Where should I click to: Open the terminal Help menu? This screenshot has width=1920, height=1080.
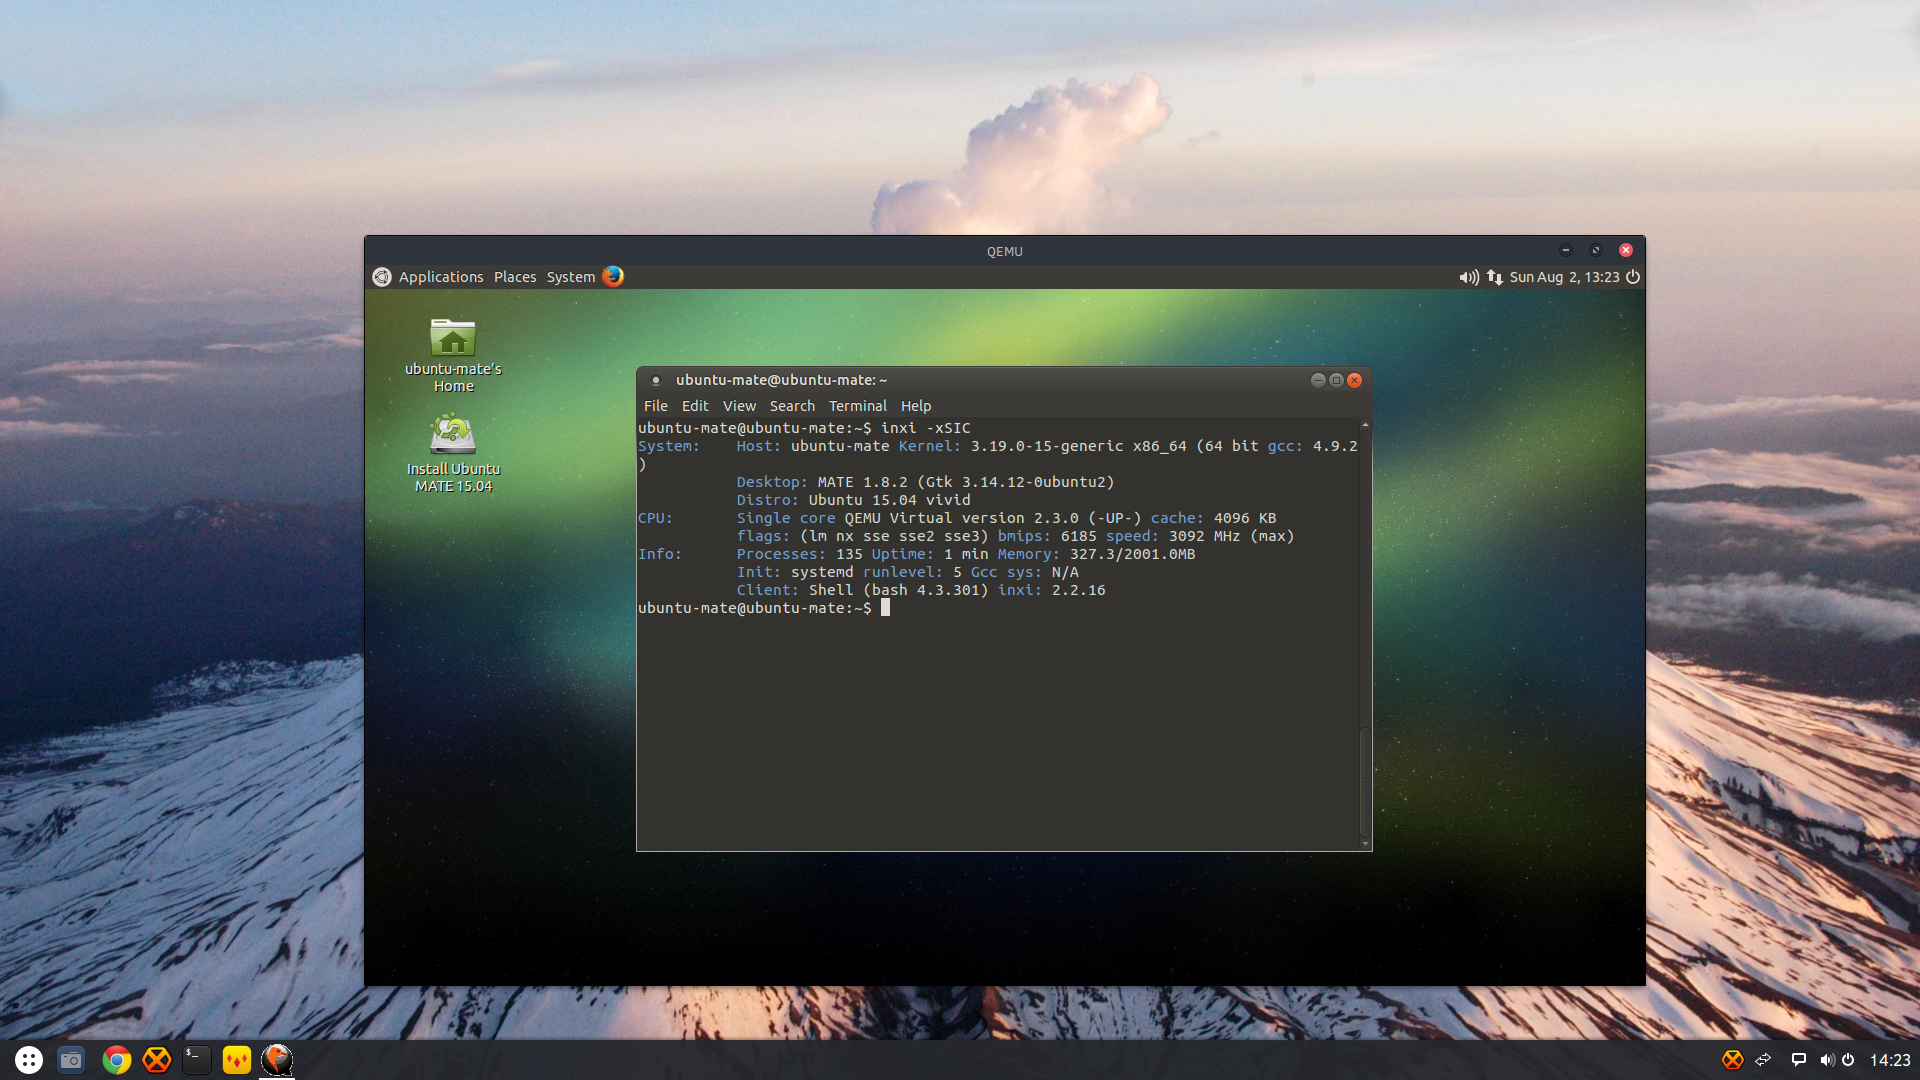point(916,406)
